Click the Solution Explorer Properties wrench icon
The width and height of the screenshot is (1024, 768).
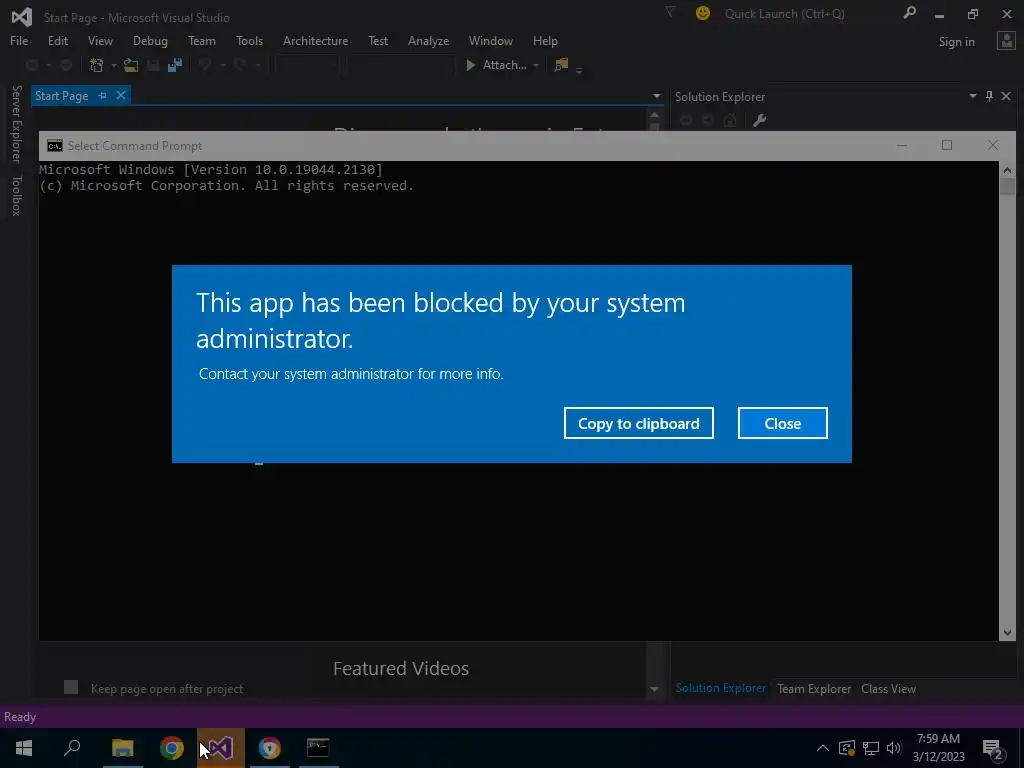[x=759, y=120]
